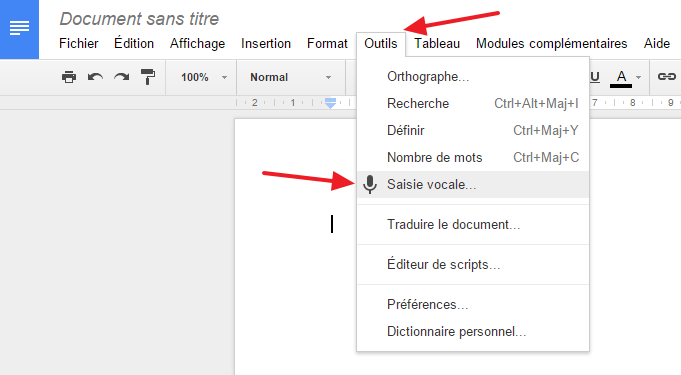Toggle underline formatting button
This screenshot has width=681, height=375.
pos(595,77)
